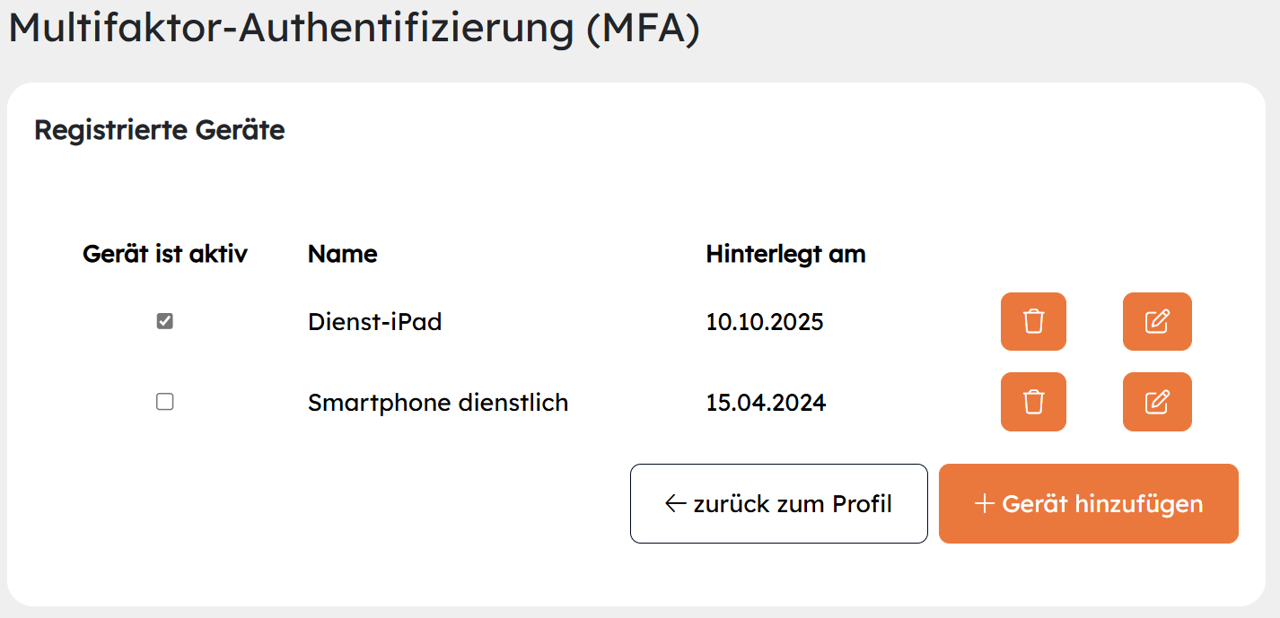This screenshot has height=618, width=1280.
Task: Uncheck the active checkbox for Dienst-iPad
Action: point(165,322)
